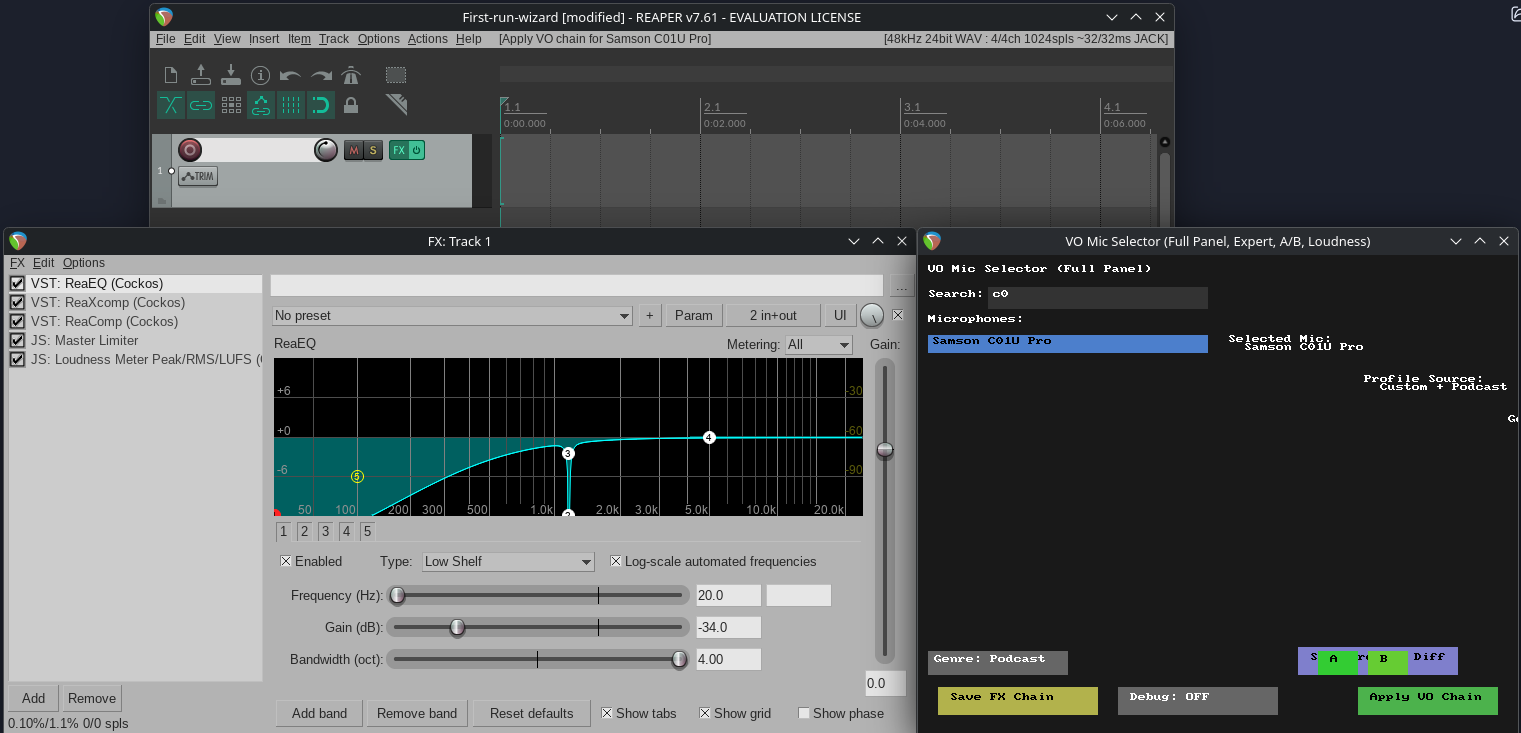Click the Gain (dB) horizontal slider
Screen dimensions: 1521x733
pyautogui.click(x=539, y=628)
